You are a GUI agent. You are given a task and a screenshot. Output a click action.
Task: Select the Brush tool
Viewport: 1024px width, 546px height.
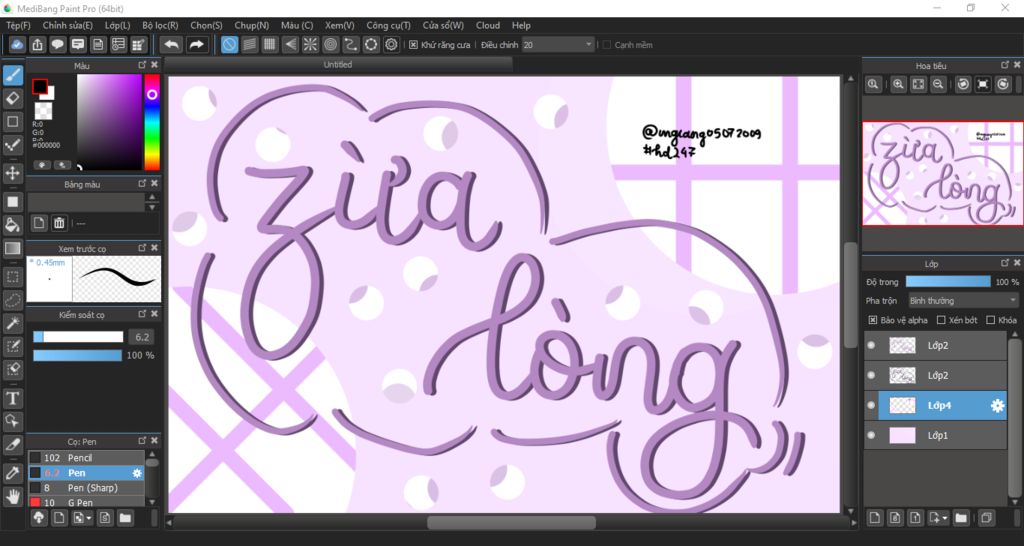point(12,75)
